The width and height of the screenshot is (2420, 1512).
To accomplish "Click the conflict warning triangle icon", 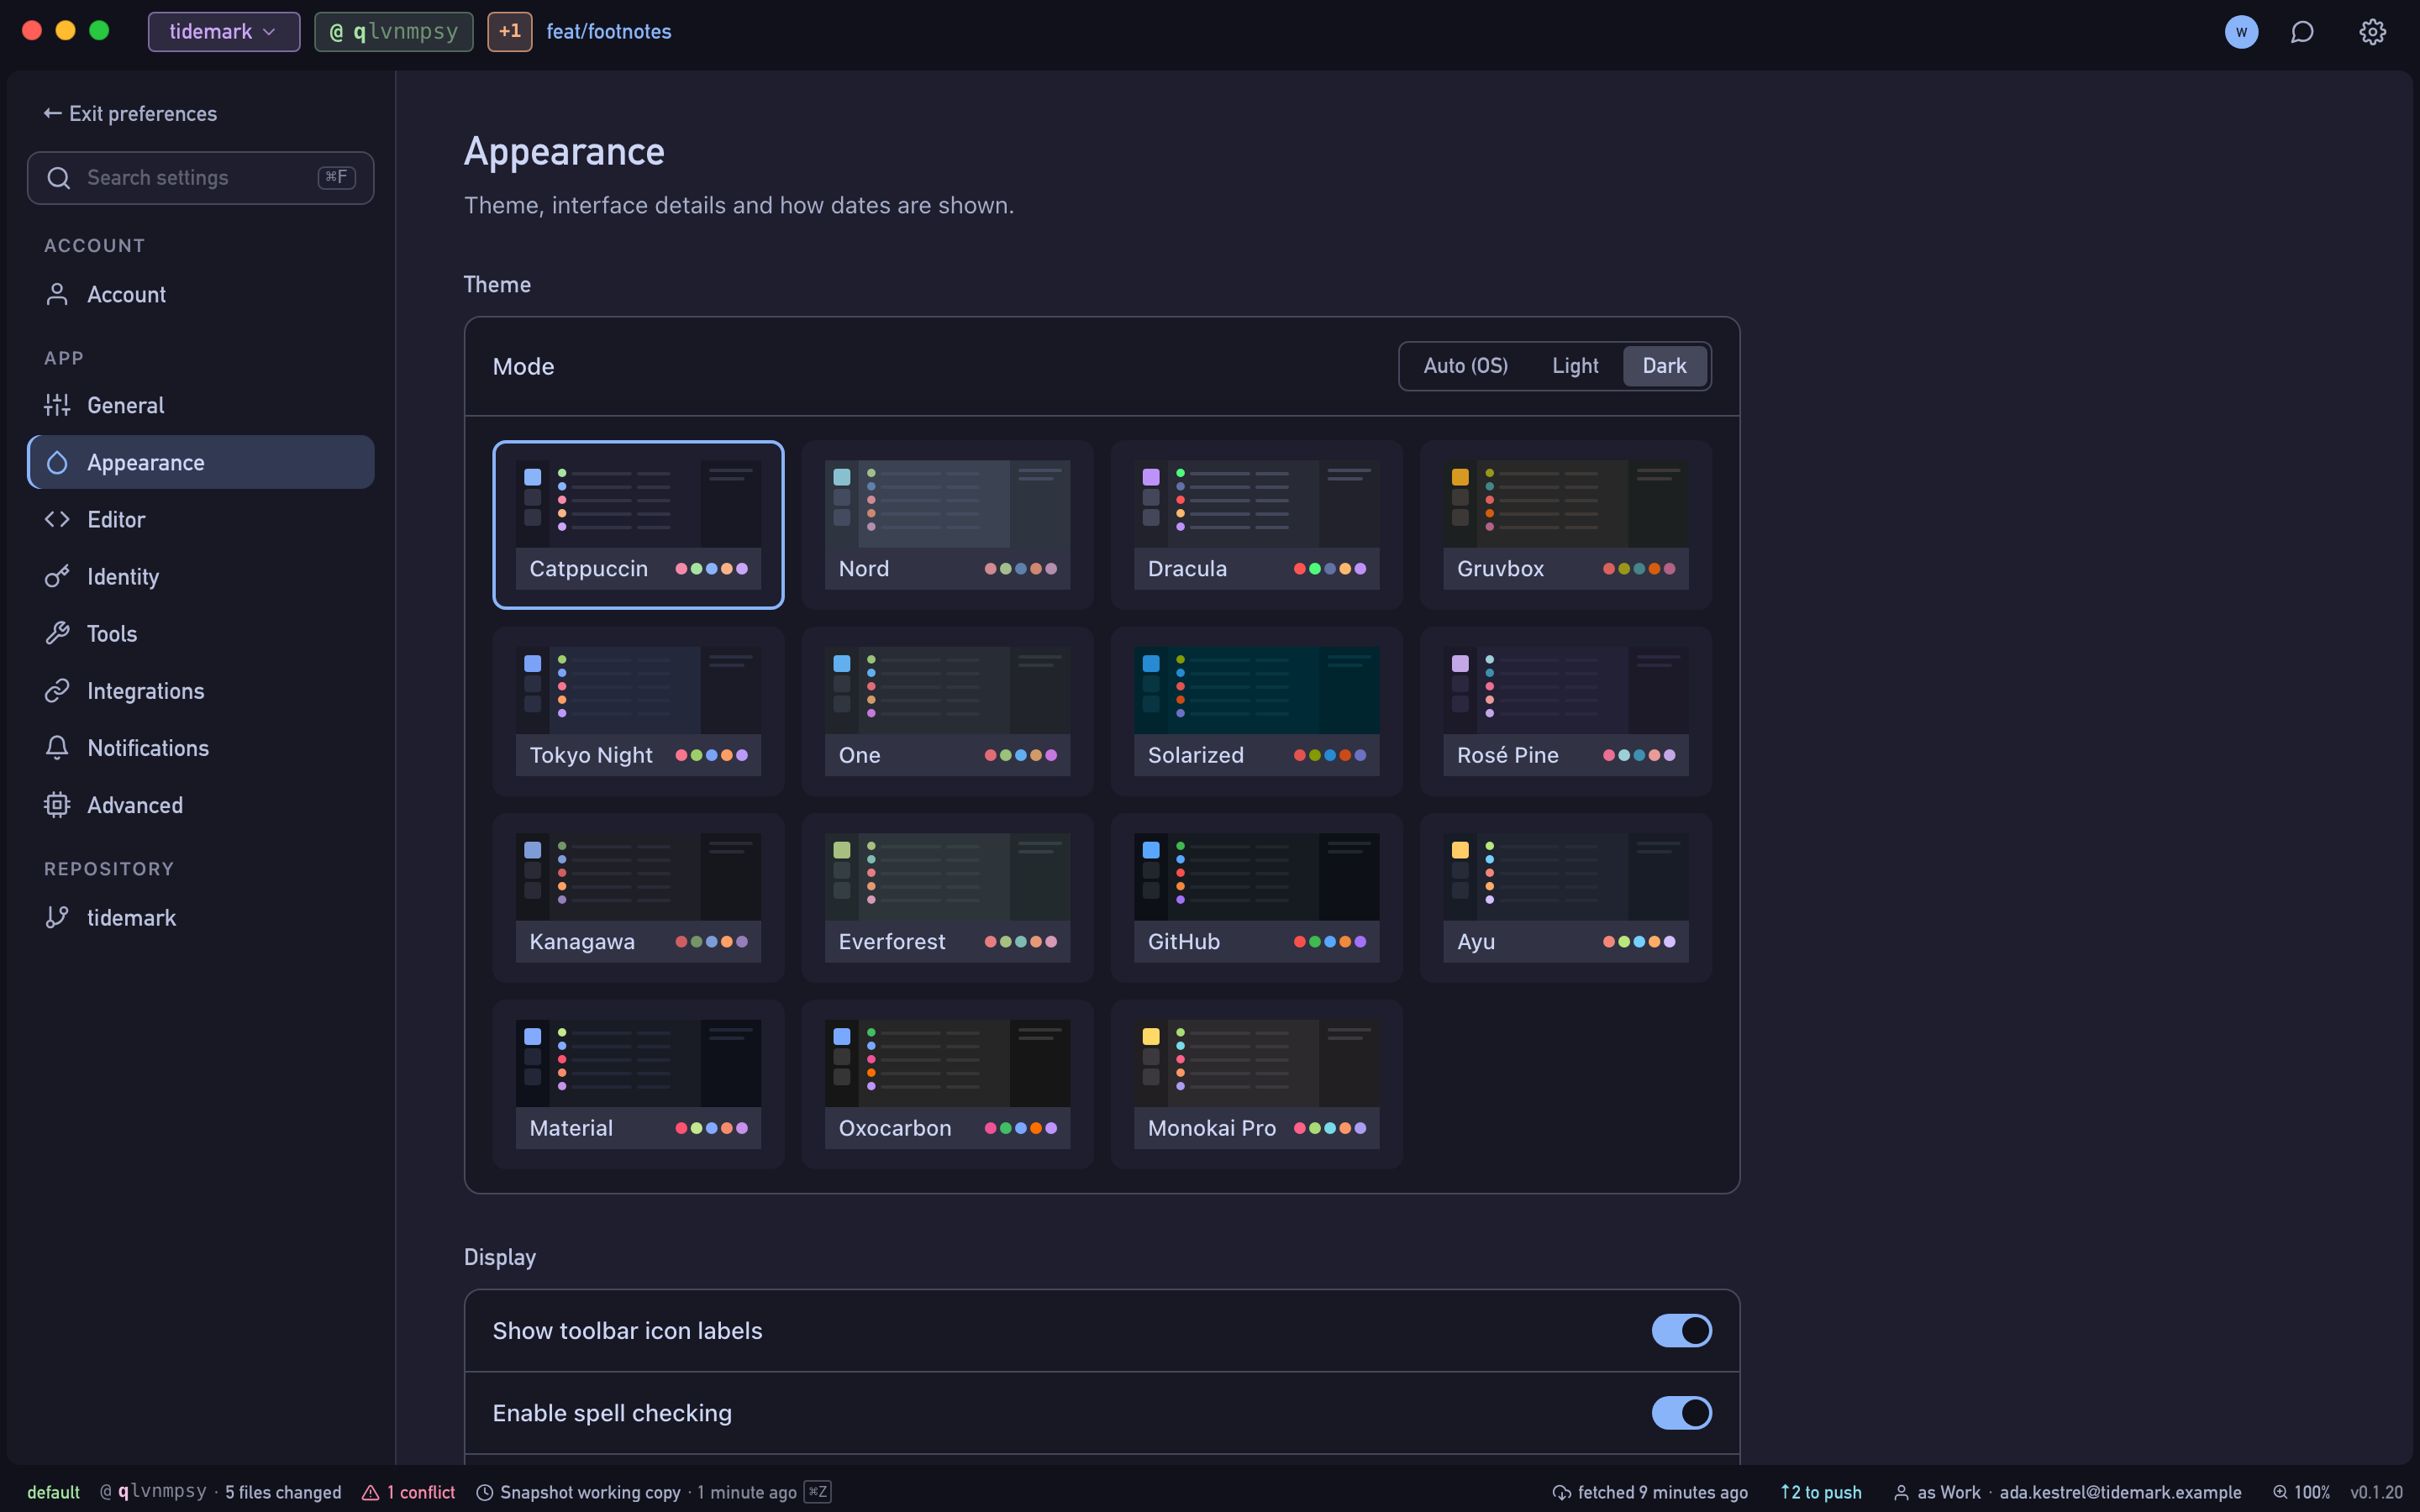I will (370, 1492).
